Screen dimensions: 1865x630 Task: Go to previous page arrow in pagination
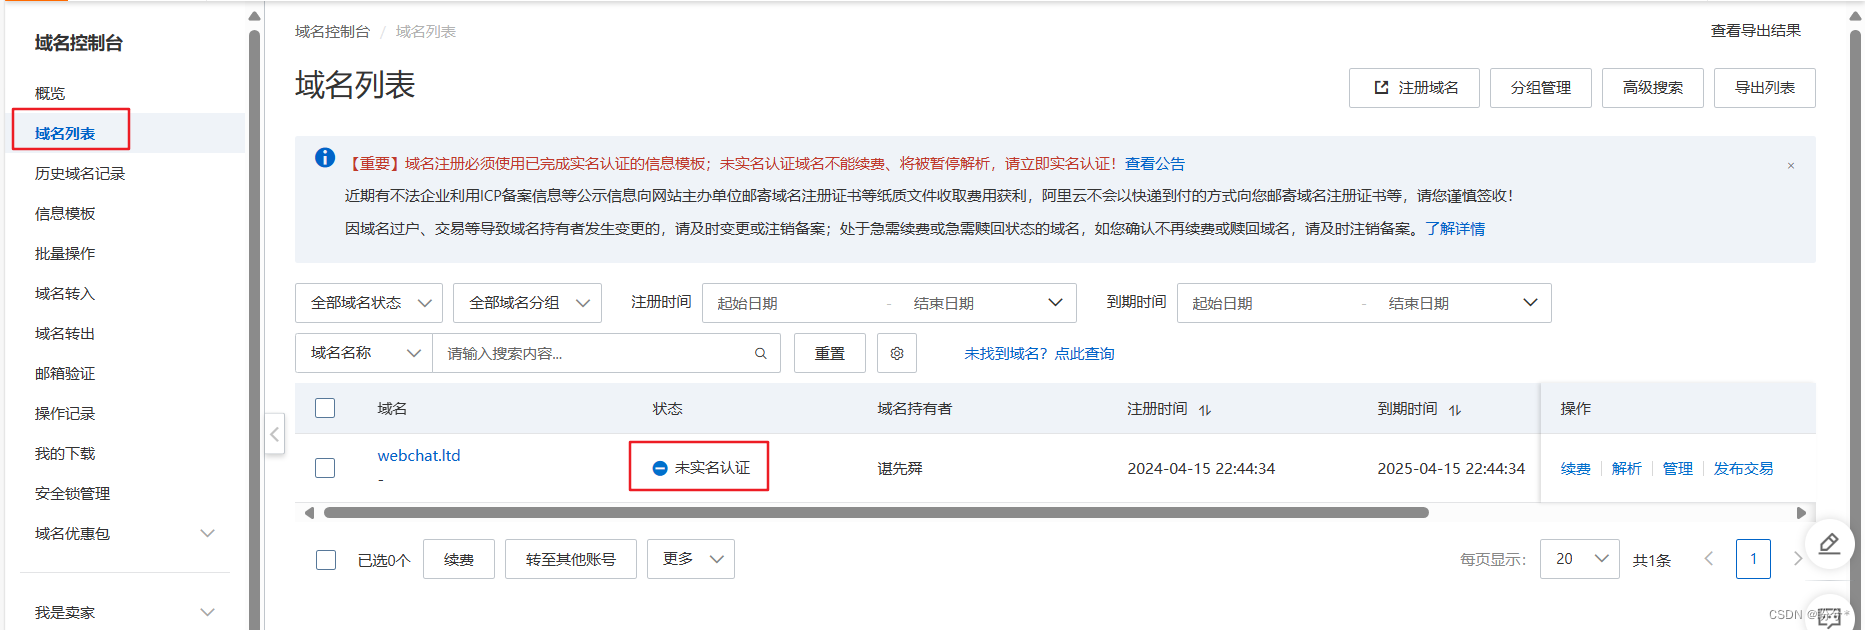tap(1709, 559)
